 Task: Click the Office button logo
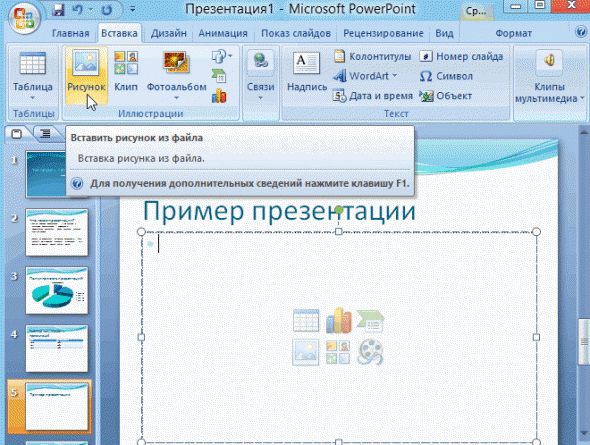(24, 17)
